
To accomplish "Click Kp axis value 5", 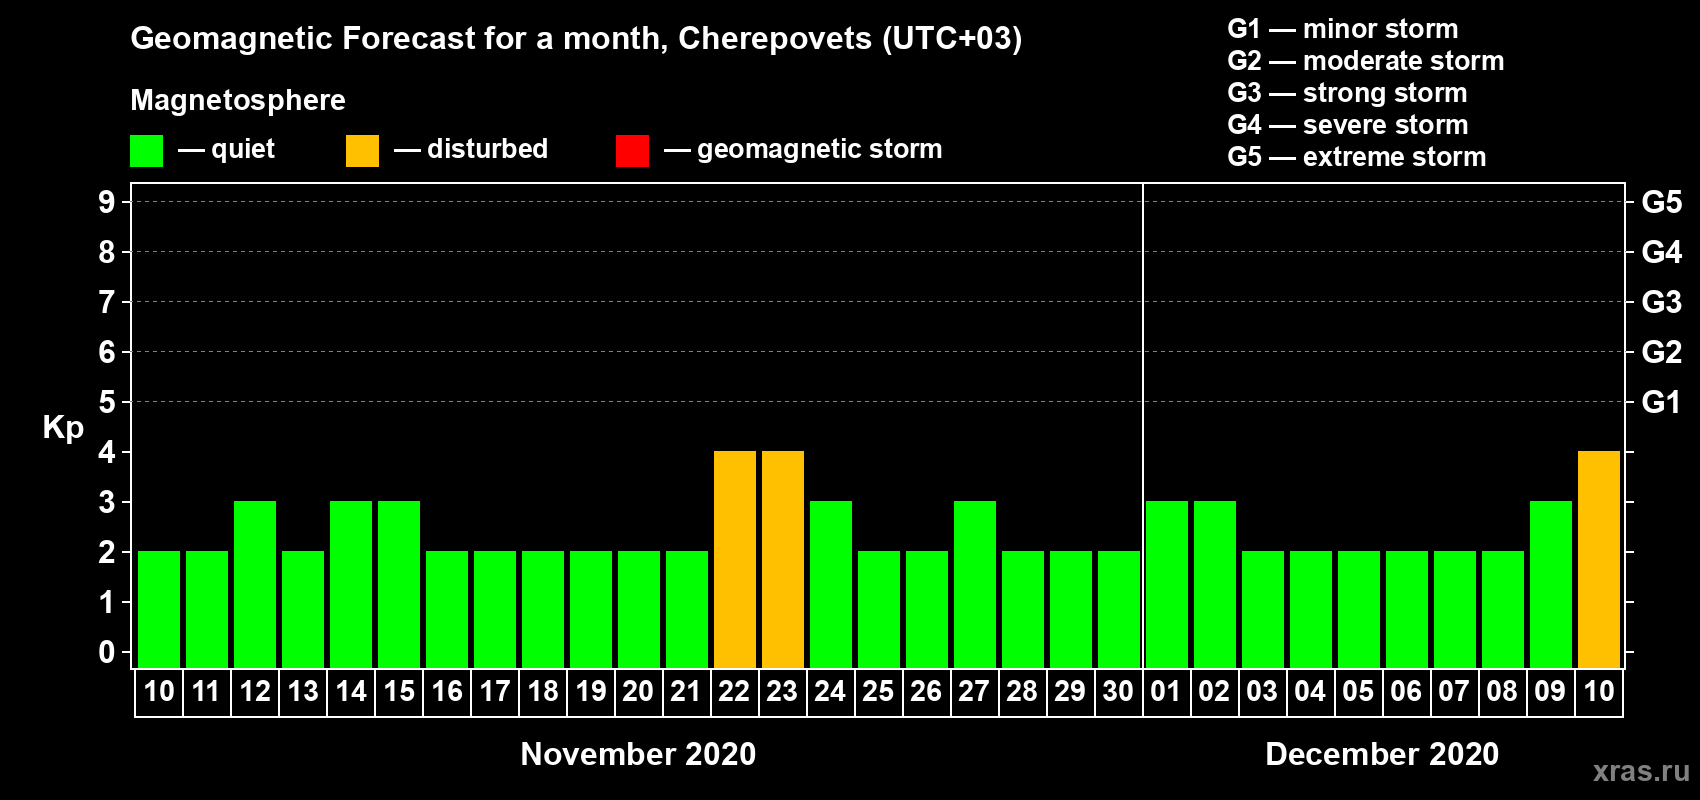I will tap(107, 402).
